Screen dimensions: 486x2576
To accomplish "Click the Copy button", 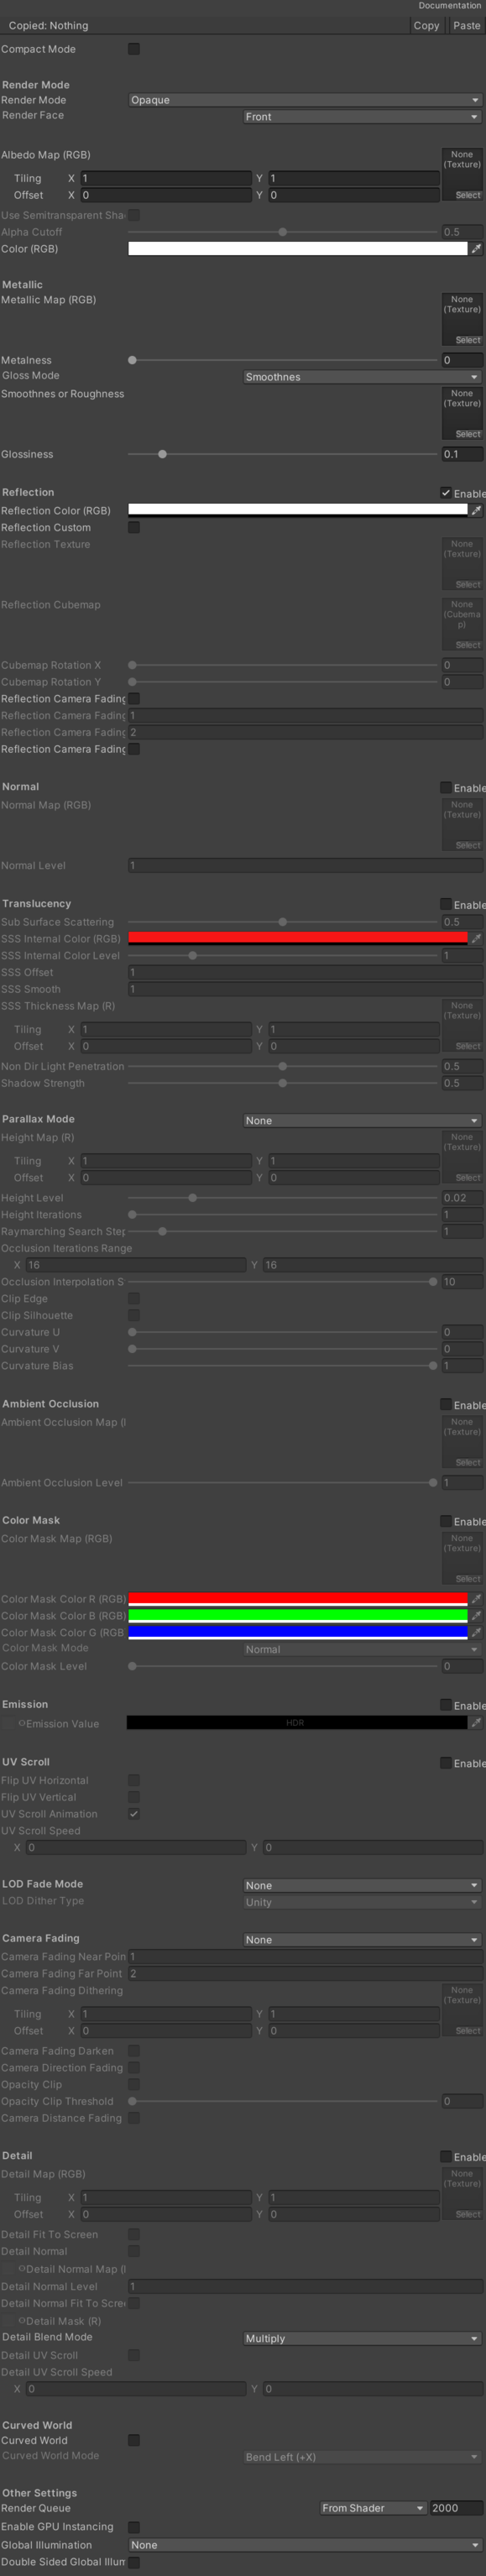I will pos(426,26).
